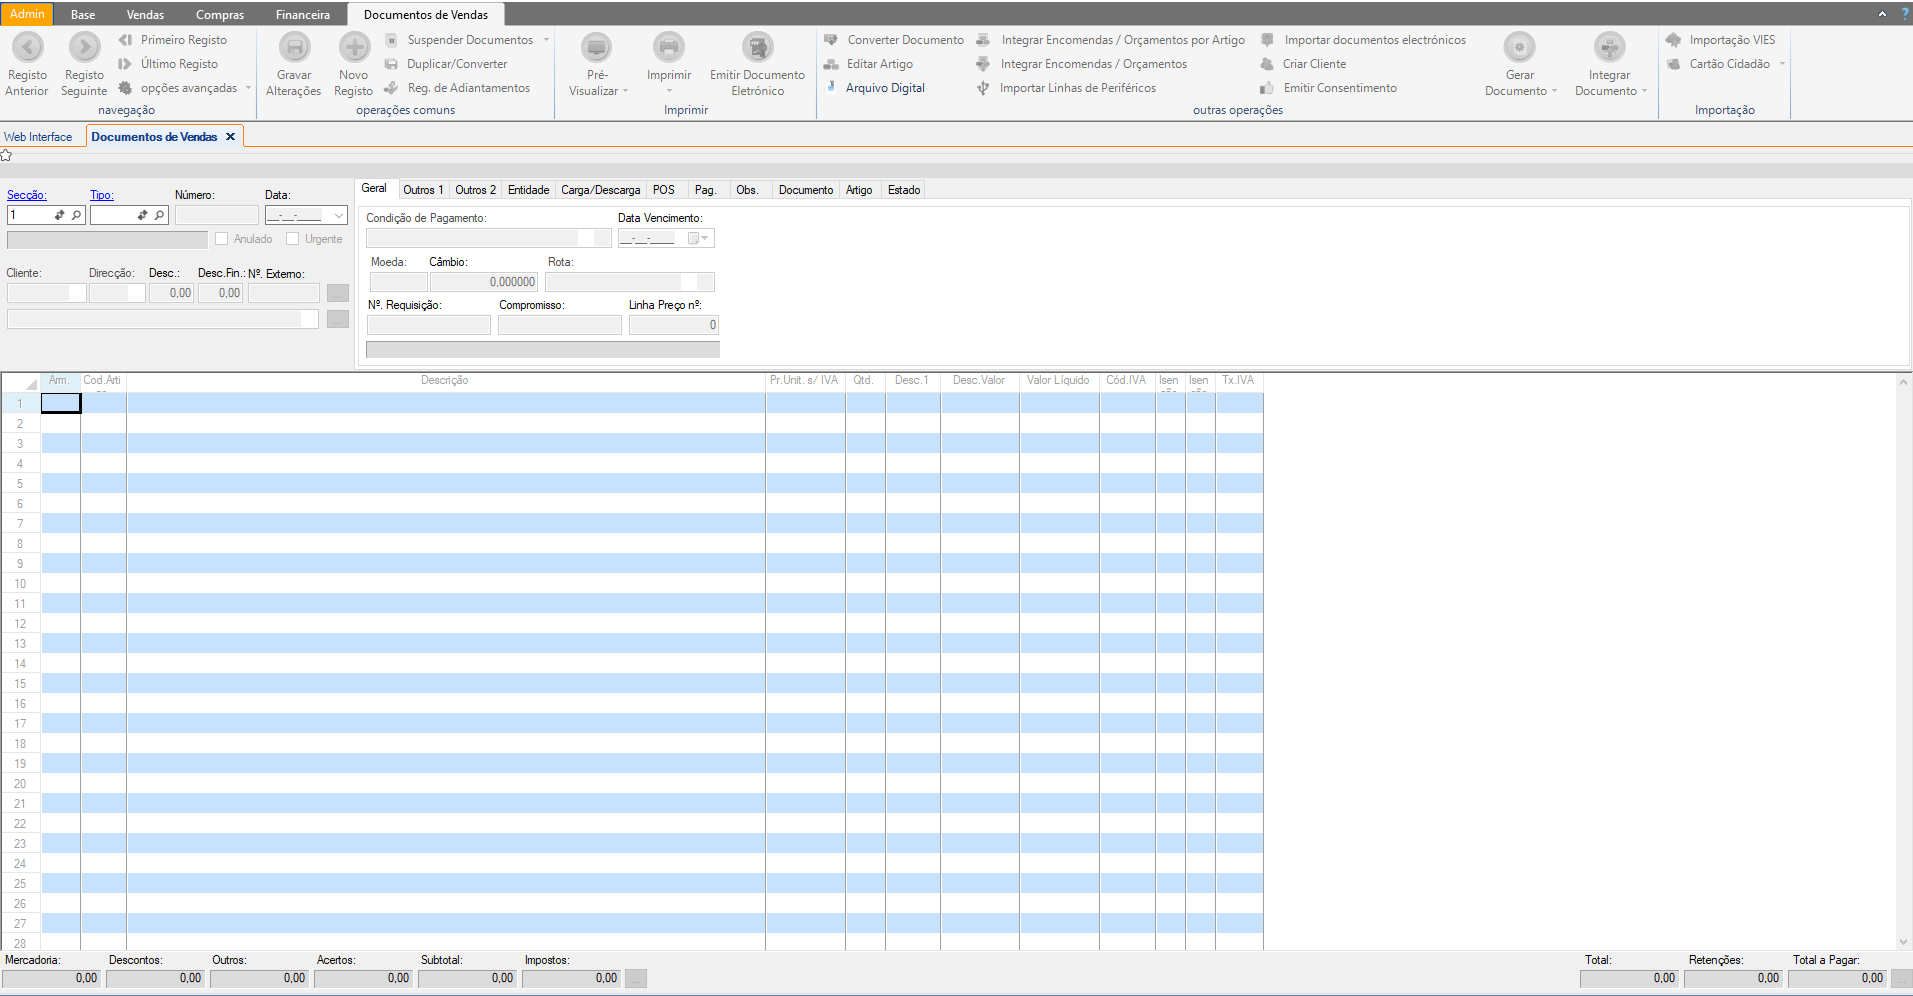Toggle the Anulado checkbox
This screenshot has width=1913, height=996.
click(222, 239)
